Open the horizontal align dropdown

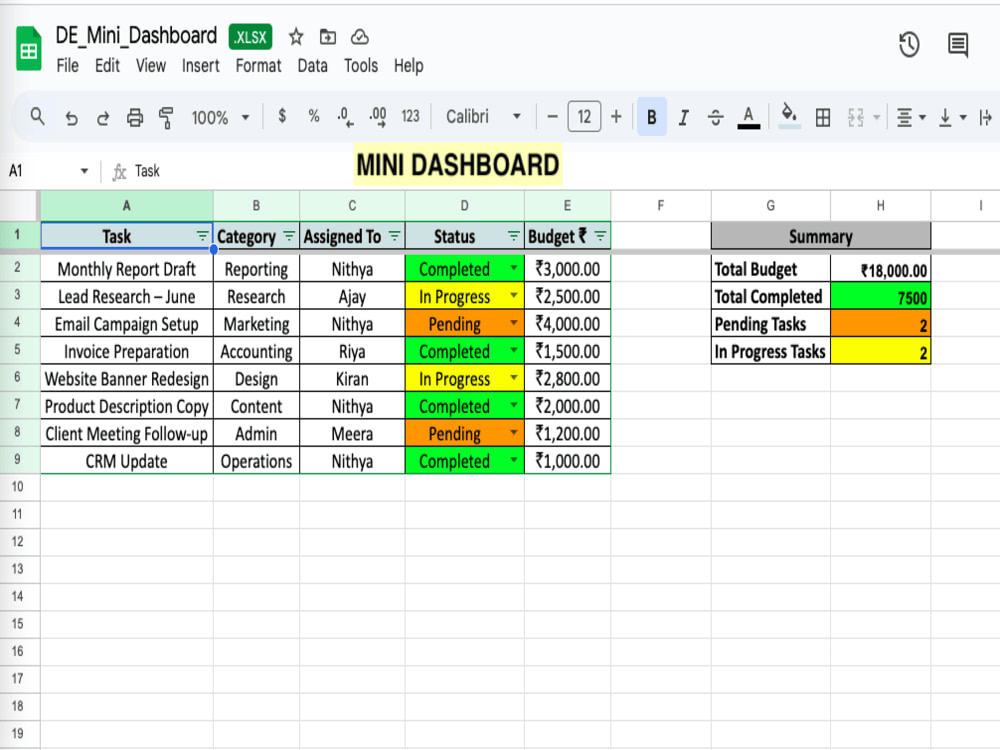911,117
